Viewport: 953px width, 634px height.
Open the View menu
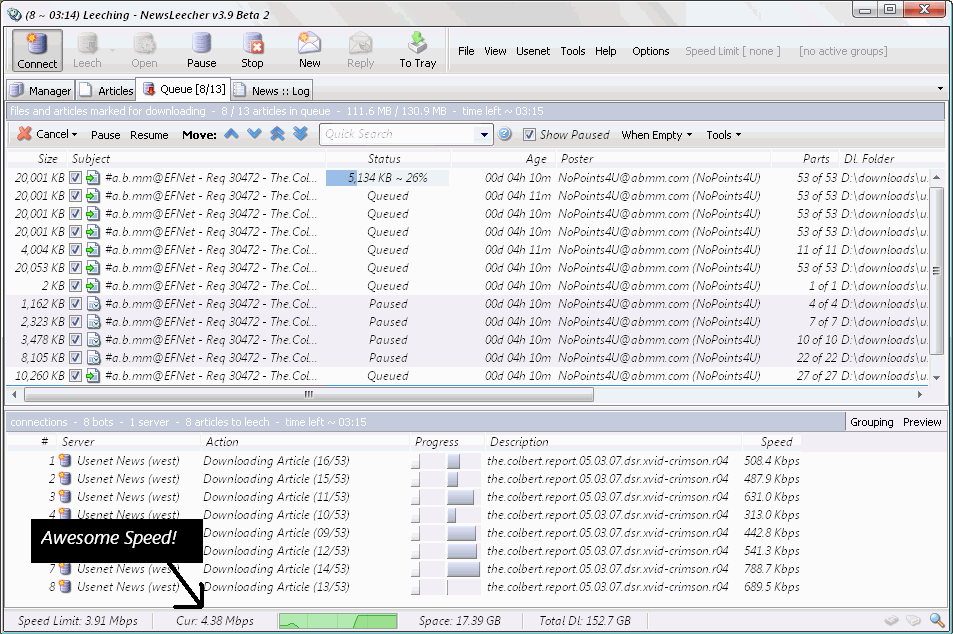(x=495, y=51)
